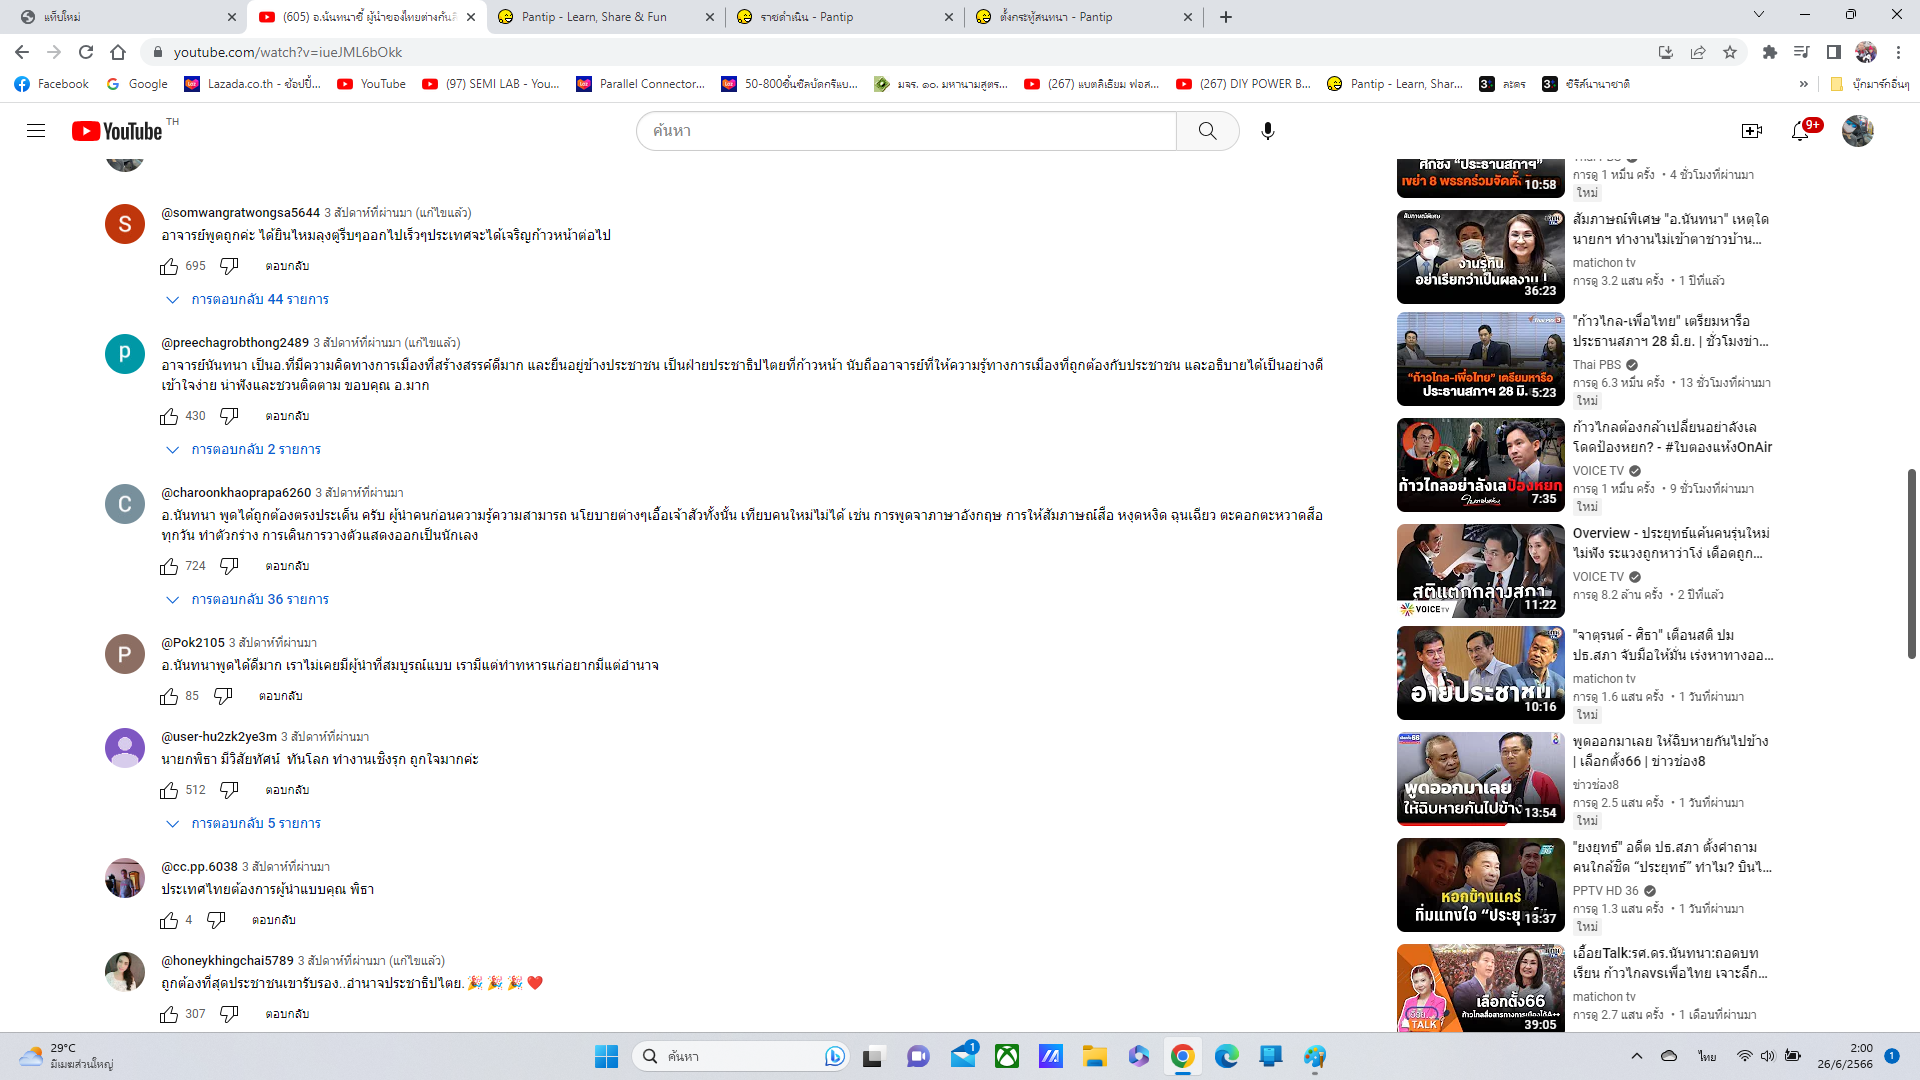Switch to the fifth Pantip browser tab
Viewport: 1920px width, 1080px height.
click(1084, 17)
